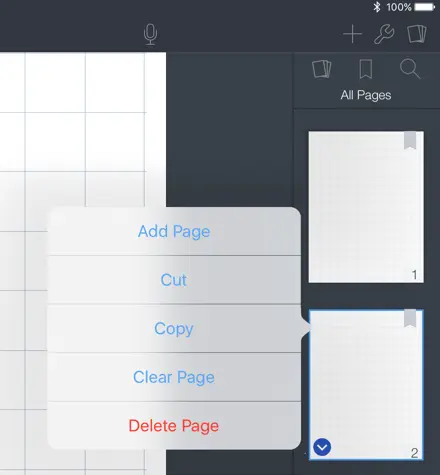Collapse the blue chevron menu on page 2
The height and width of the screenshot is (475, 440).
[x=322, y=447]
